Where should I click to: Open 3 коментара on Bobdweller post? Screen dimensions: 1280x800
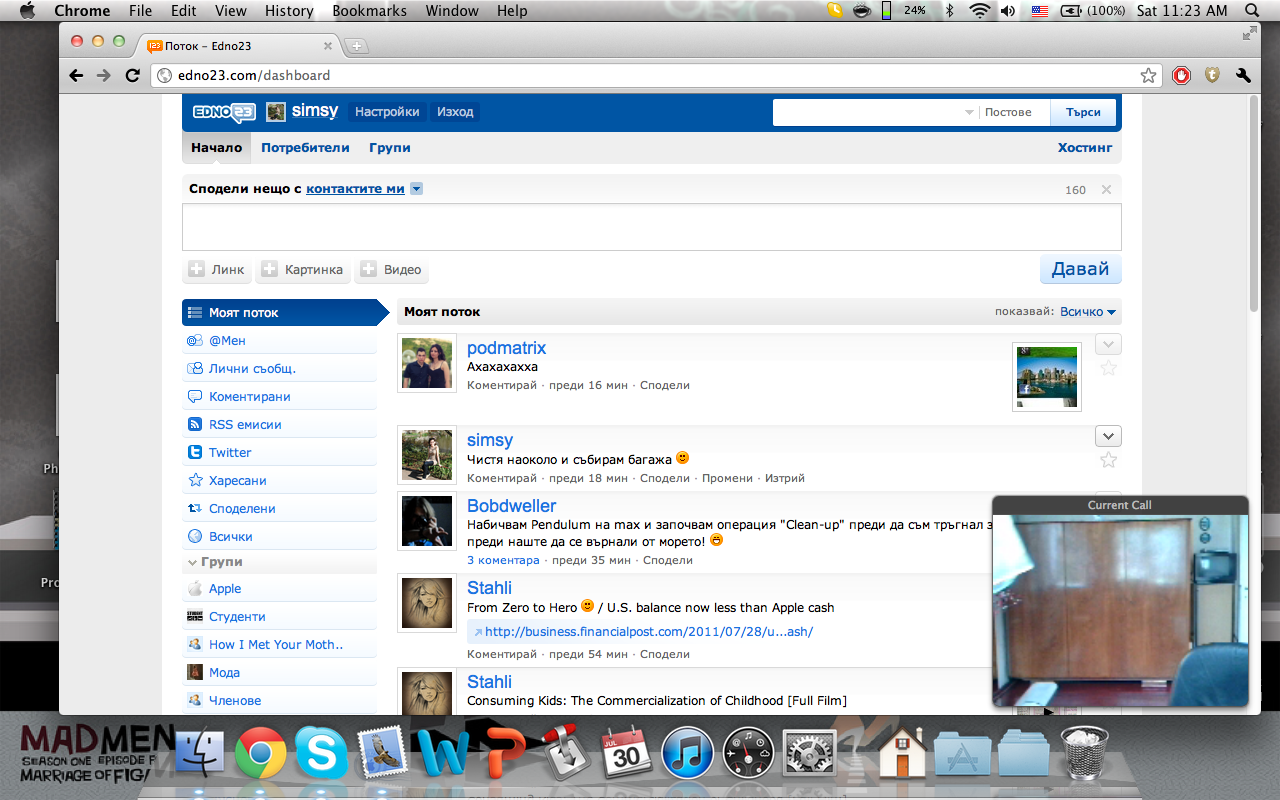pos(503,560)
